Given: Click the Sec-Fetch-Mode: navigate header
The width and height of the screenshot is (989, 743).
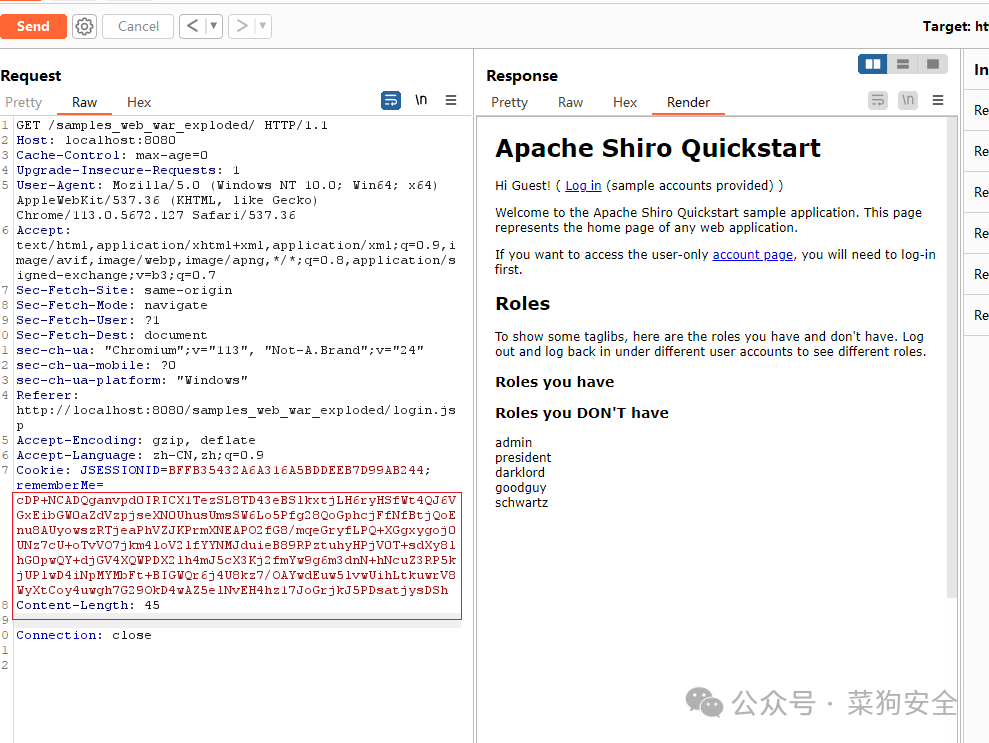Looking at the screenshot, I should pyautogui.click(x=112, y=305).
